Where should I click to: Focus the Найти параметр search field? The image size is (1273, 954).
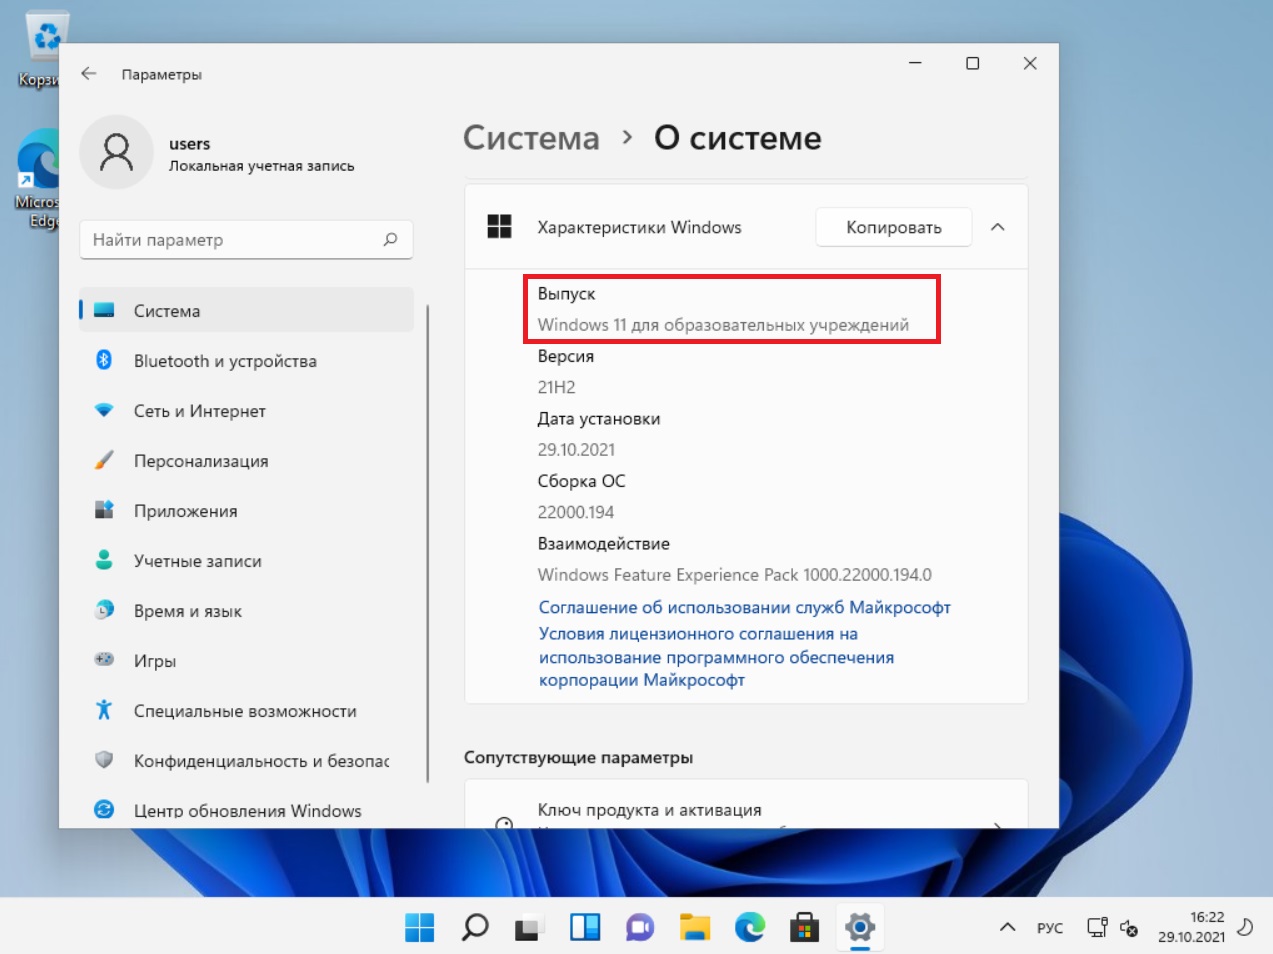246,240
